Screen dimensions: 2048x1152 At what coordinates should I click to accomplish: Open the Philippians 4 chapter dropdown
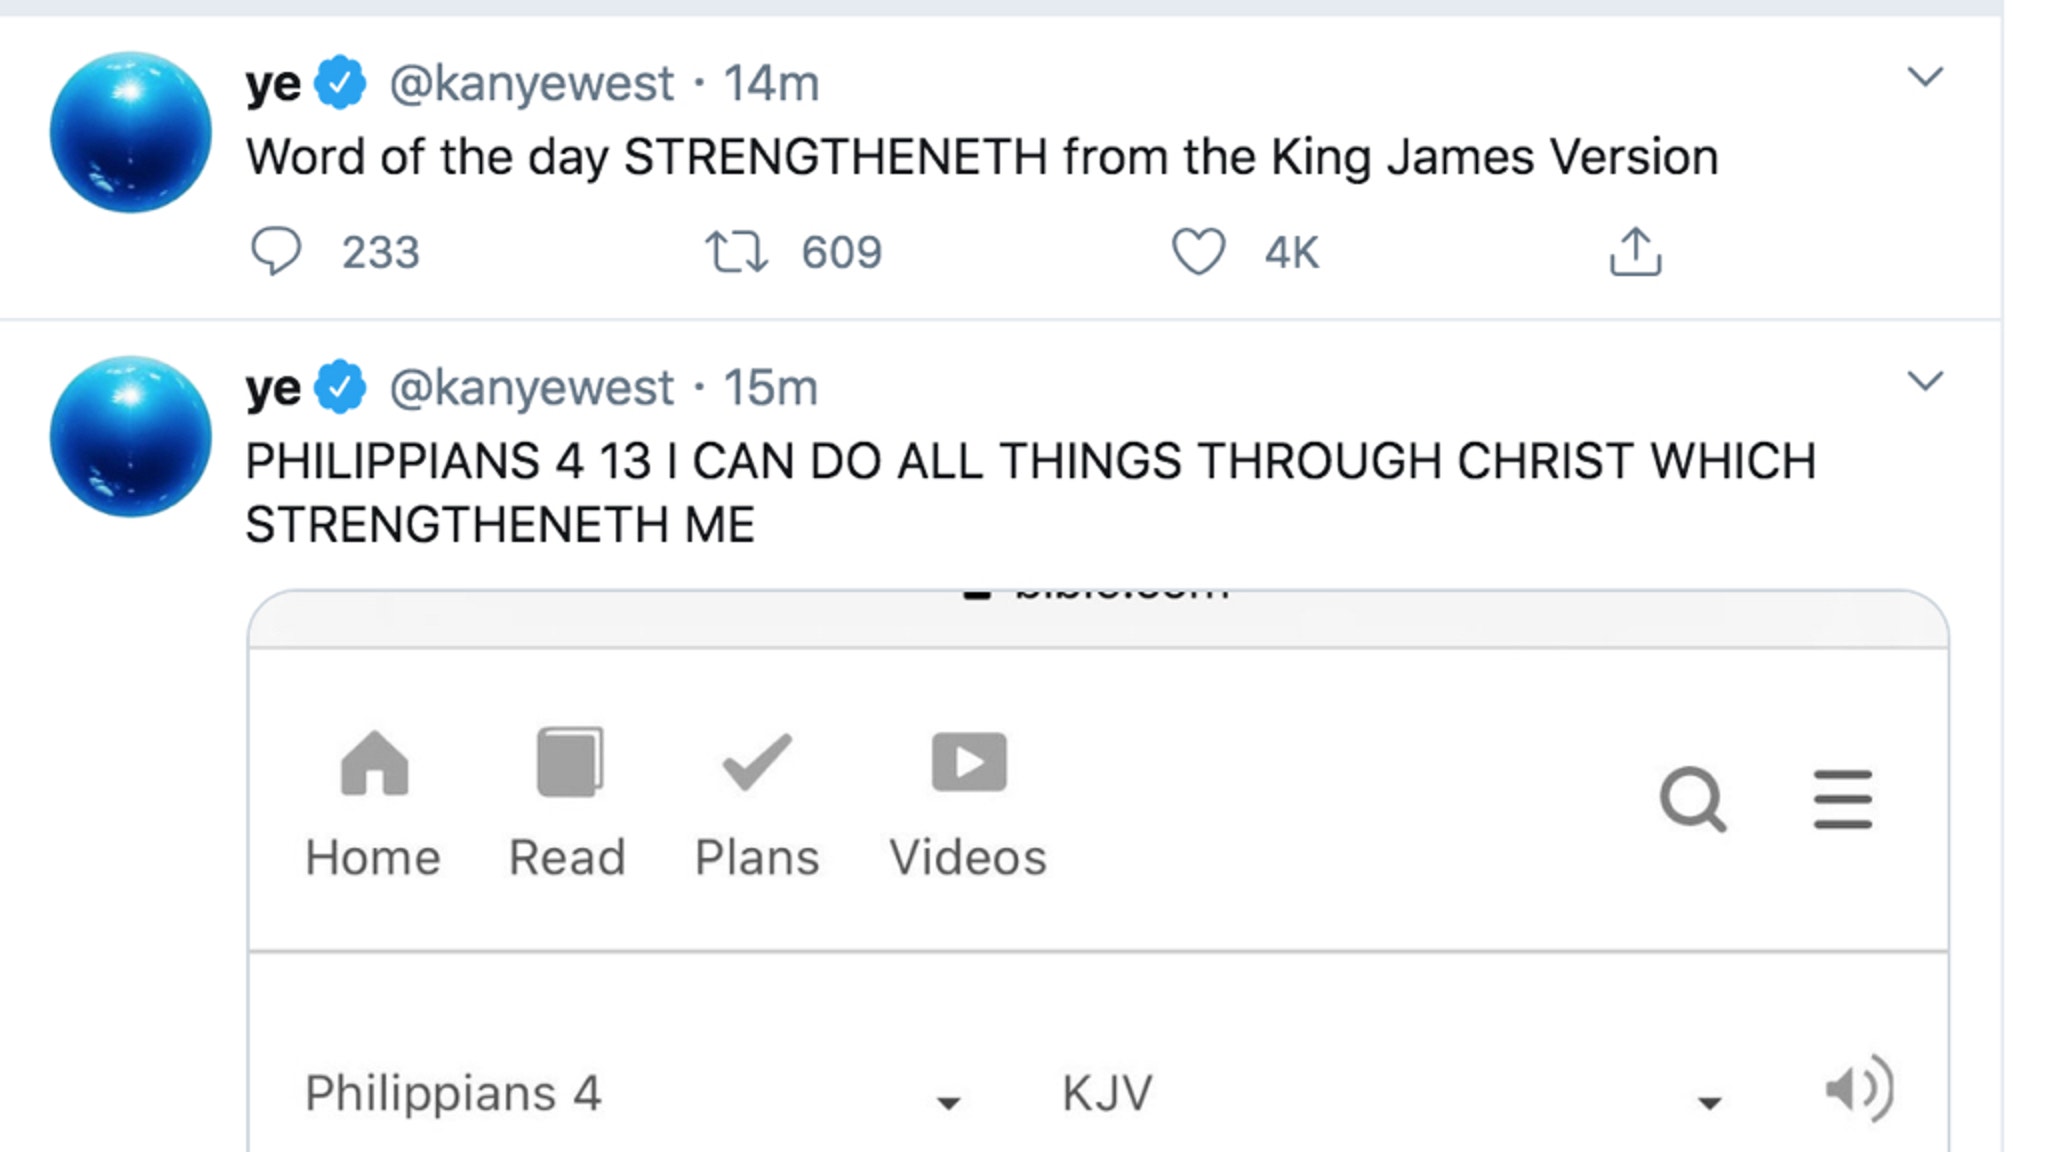point(632,1093)
